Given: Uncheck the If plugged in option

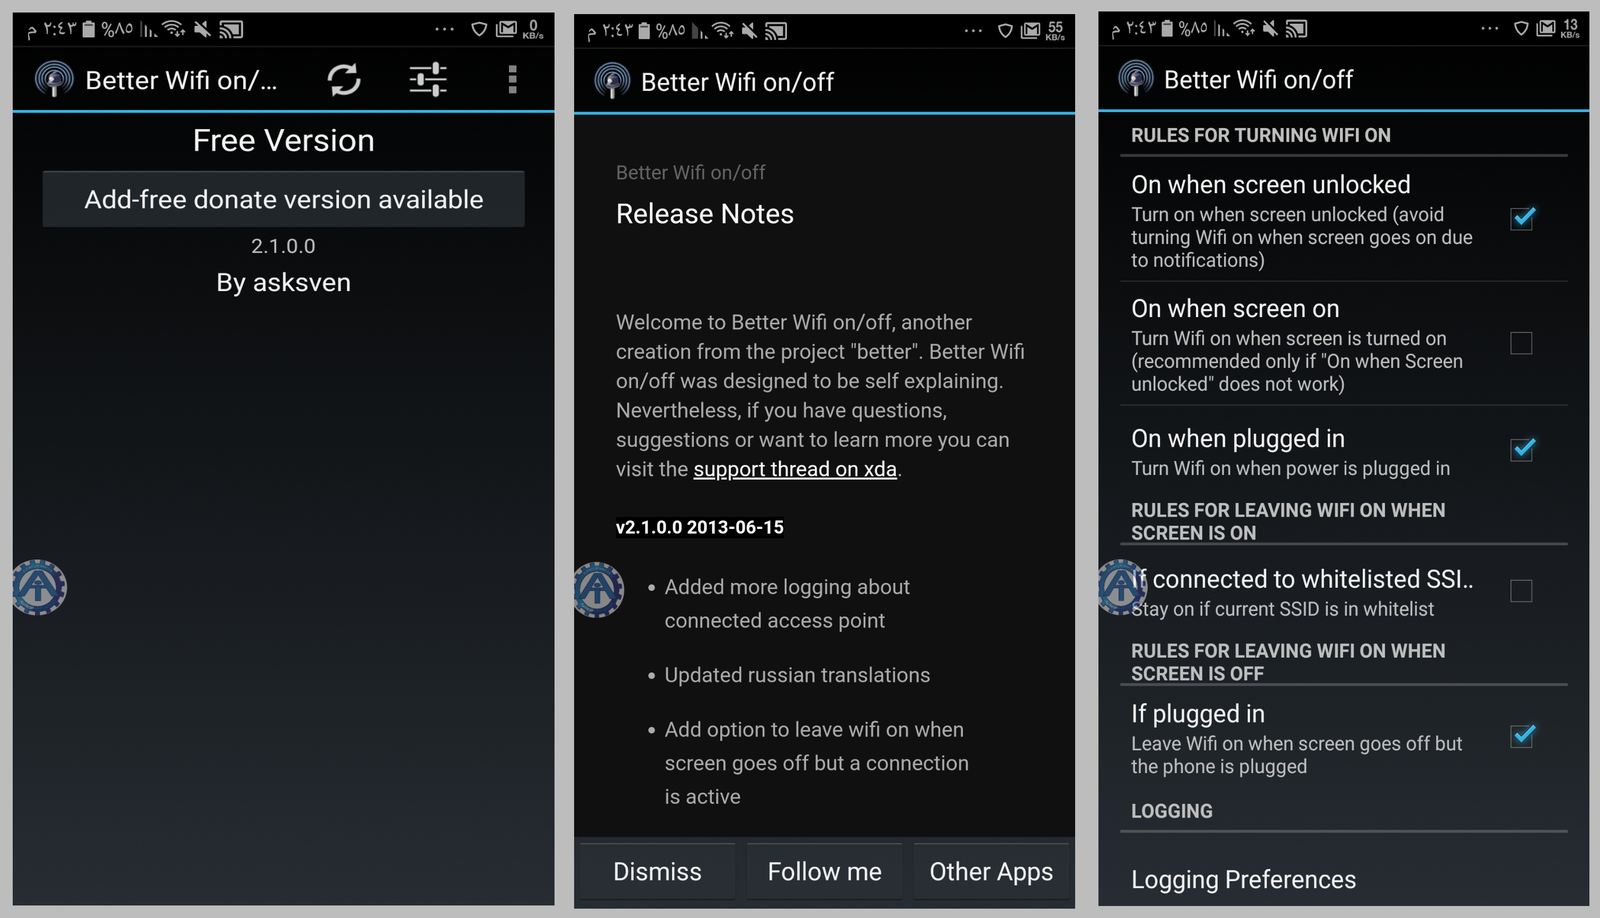Looking at the screenshot, I should tap(1521, 737).
